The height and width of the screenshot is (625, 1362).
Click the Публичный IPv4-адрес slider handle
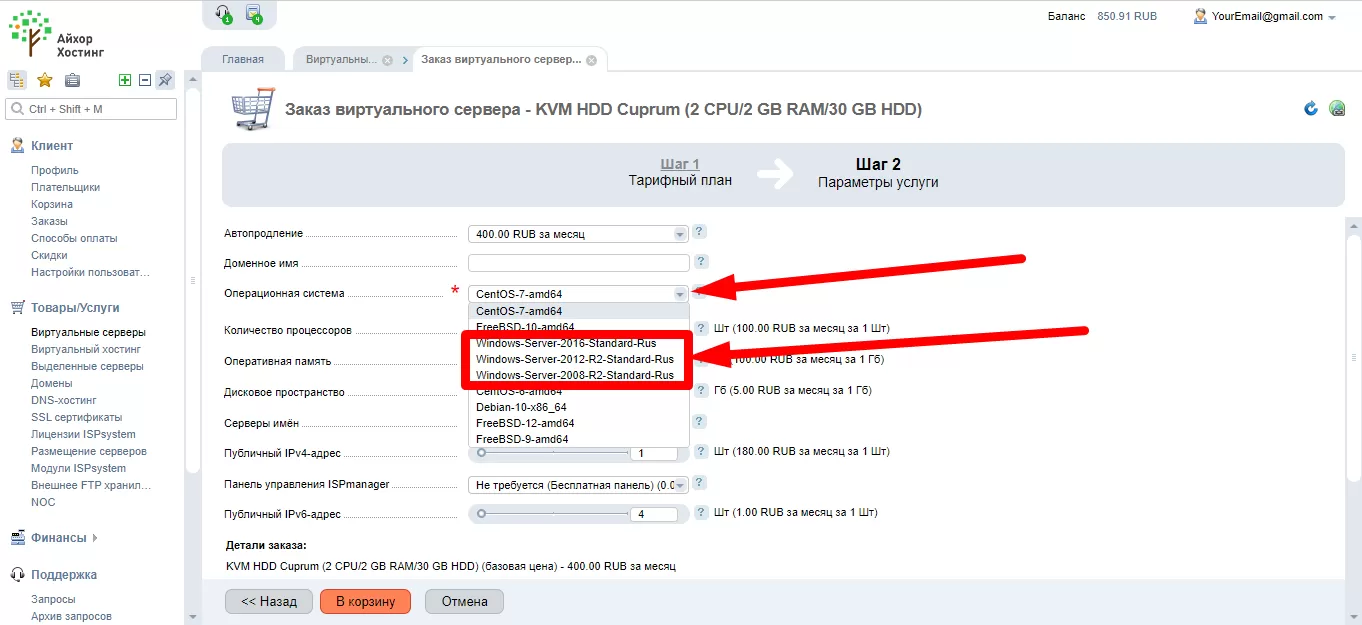coord(481,453)
